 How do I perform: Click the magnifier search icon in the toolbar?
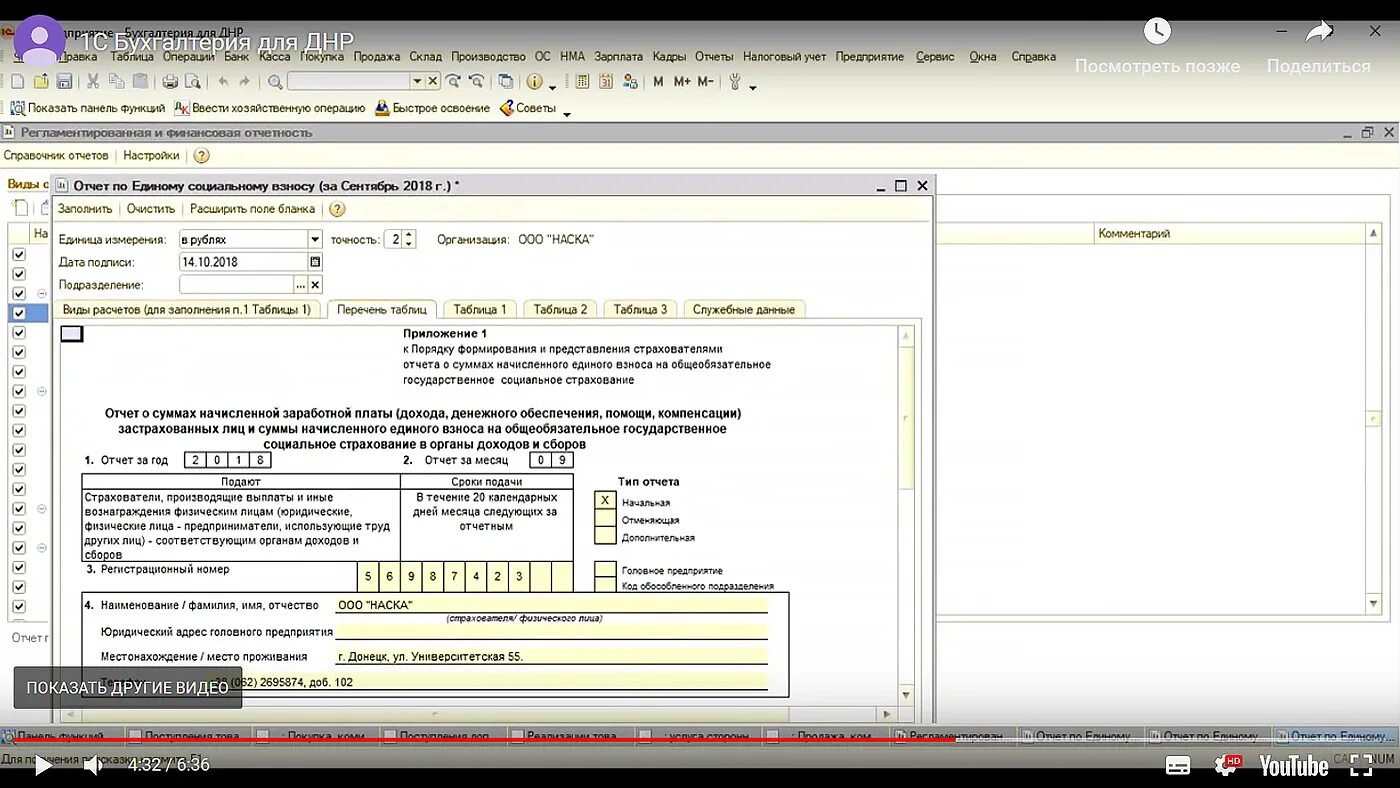tap(275, 81)
